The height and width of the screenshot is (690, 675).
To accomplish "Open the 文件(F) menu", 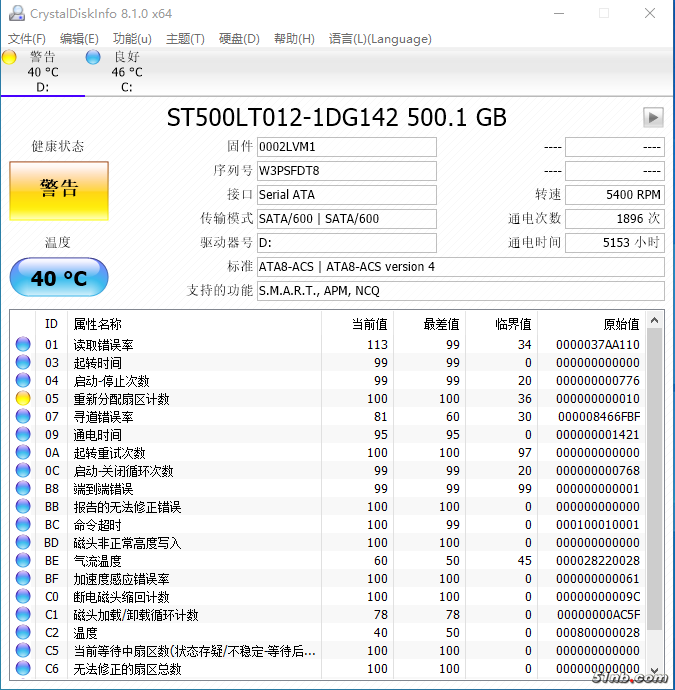I will pyautogui.click(x=27, y=39).
